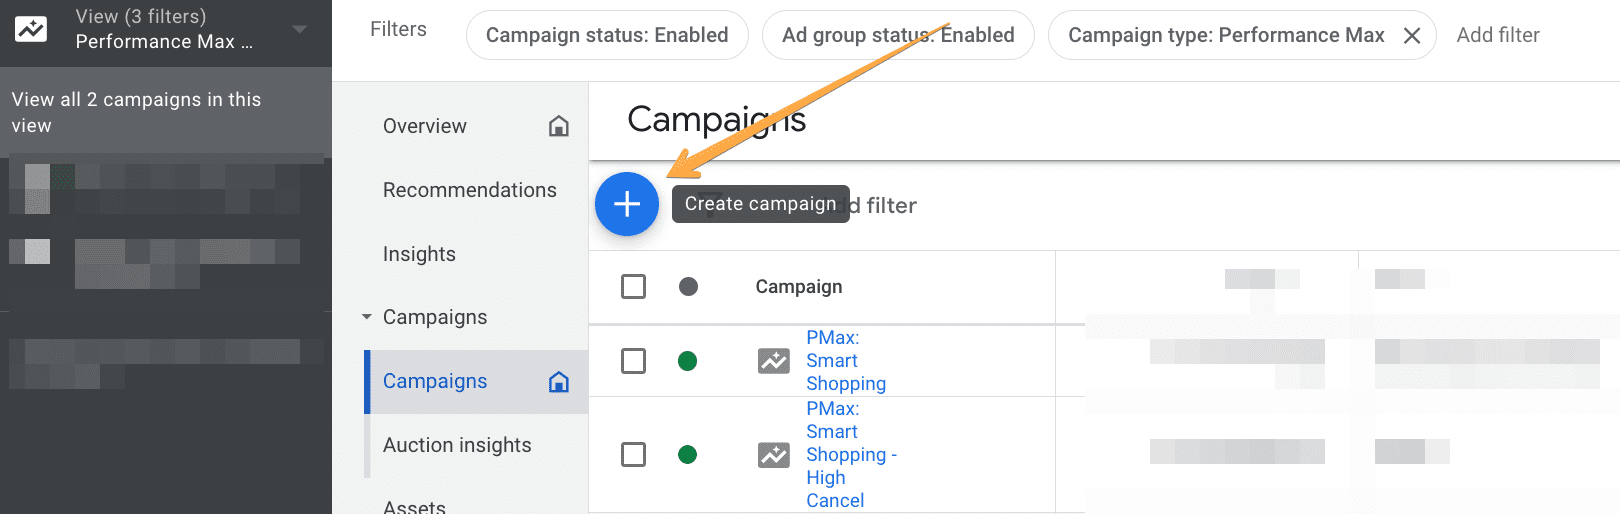
Task: Click green status dot of High Cancel campaign
Action: pos(687,455)
